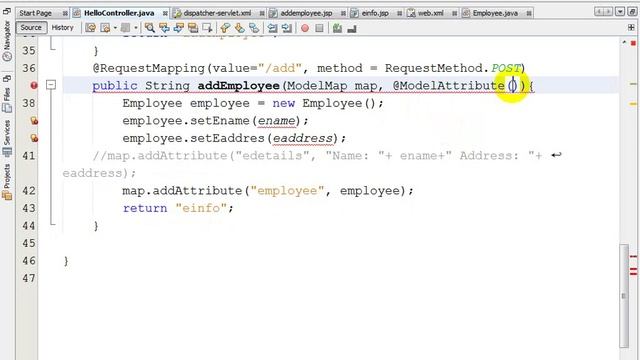Click the vertical scrollbar thumb
640x360 pixels.
[624, 295]
